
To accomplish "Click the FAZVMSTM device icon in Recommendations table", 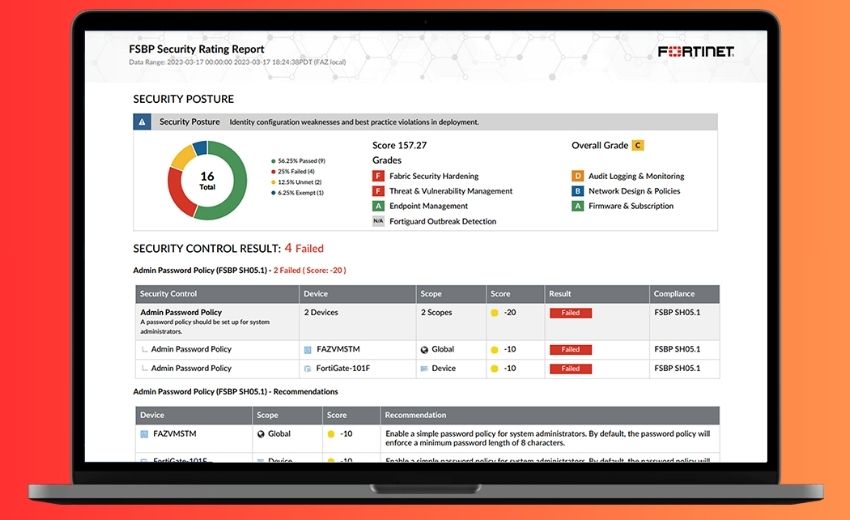I will pos(144,434).
